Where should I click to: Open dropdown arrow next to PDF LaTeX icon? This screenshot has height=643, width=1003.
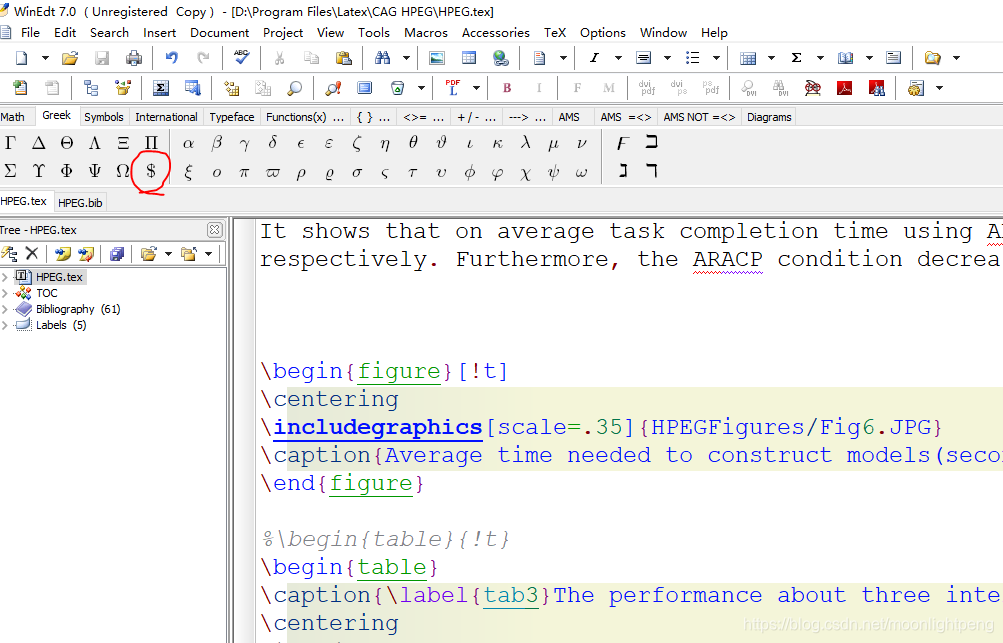(x=477, y=88)
